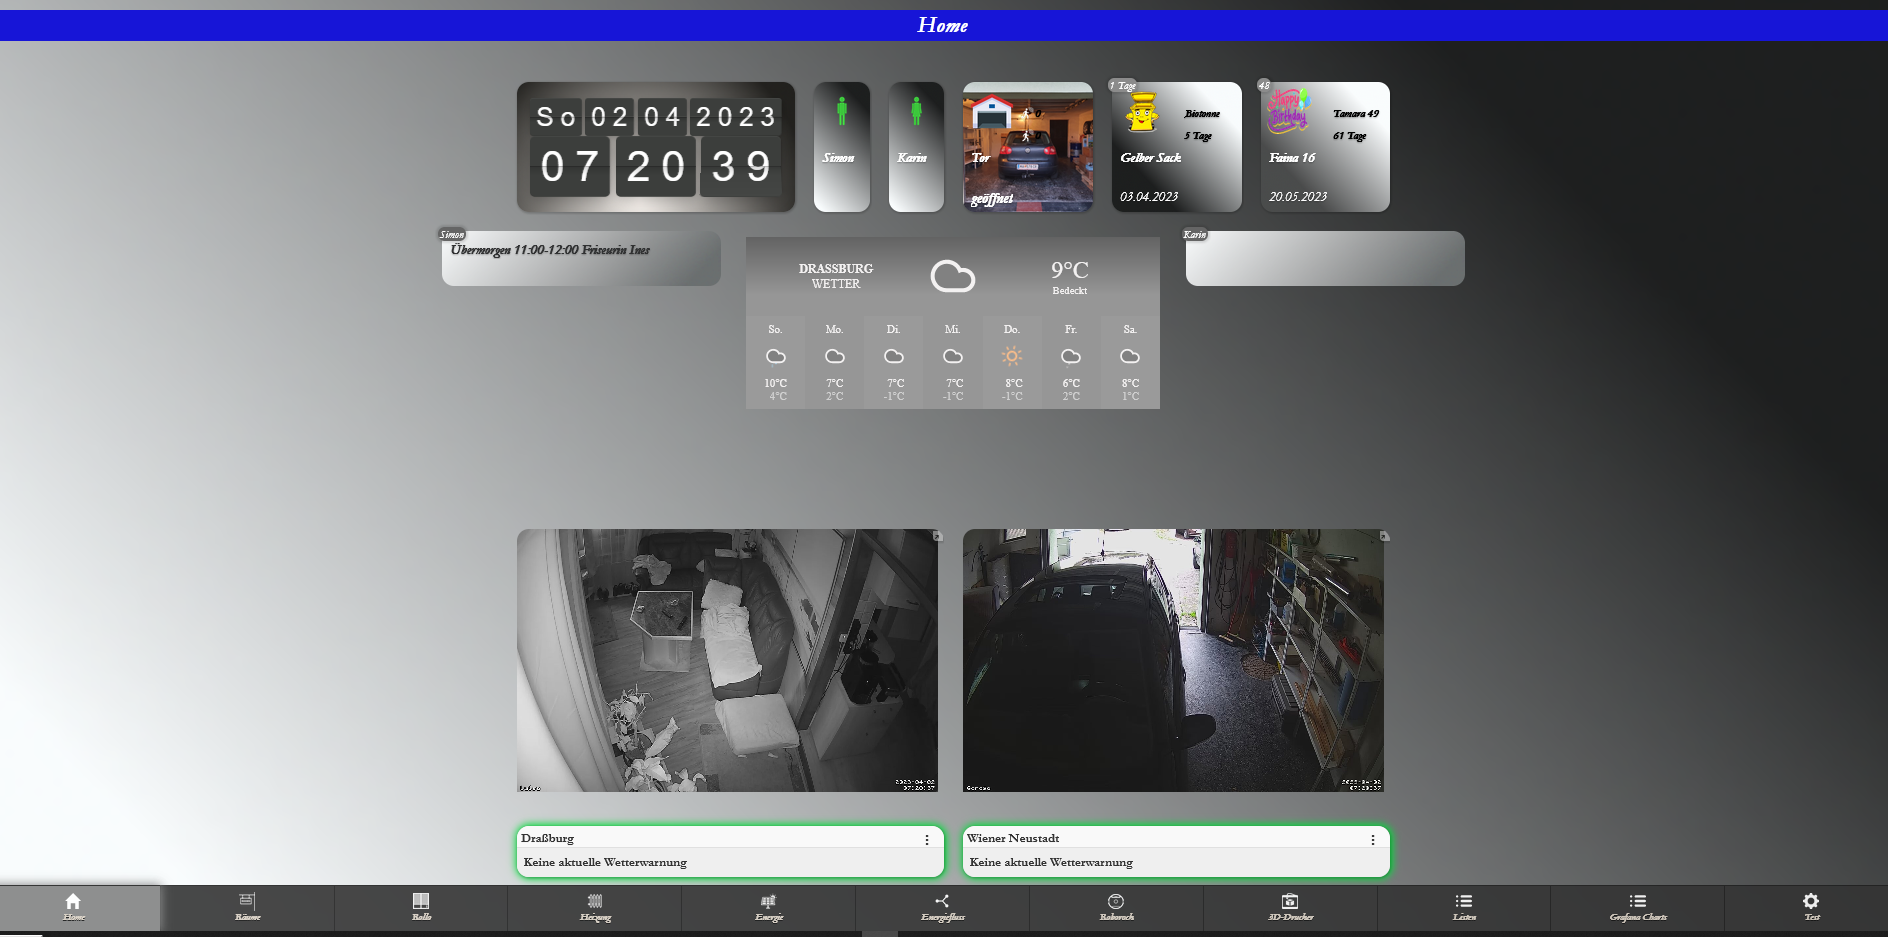Screen dimensions: 1888x937
Task: Click the '5 Tage' text
Action: pyautogui.click(x=1198, y=136)
